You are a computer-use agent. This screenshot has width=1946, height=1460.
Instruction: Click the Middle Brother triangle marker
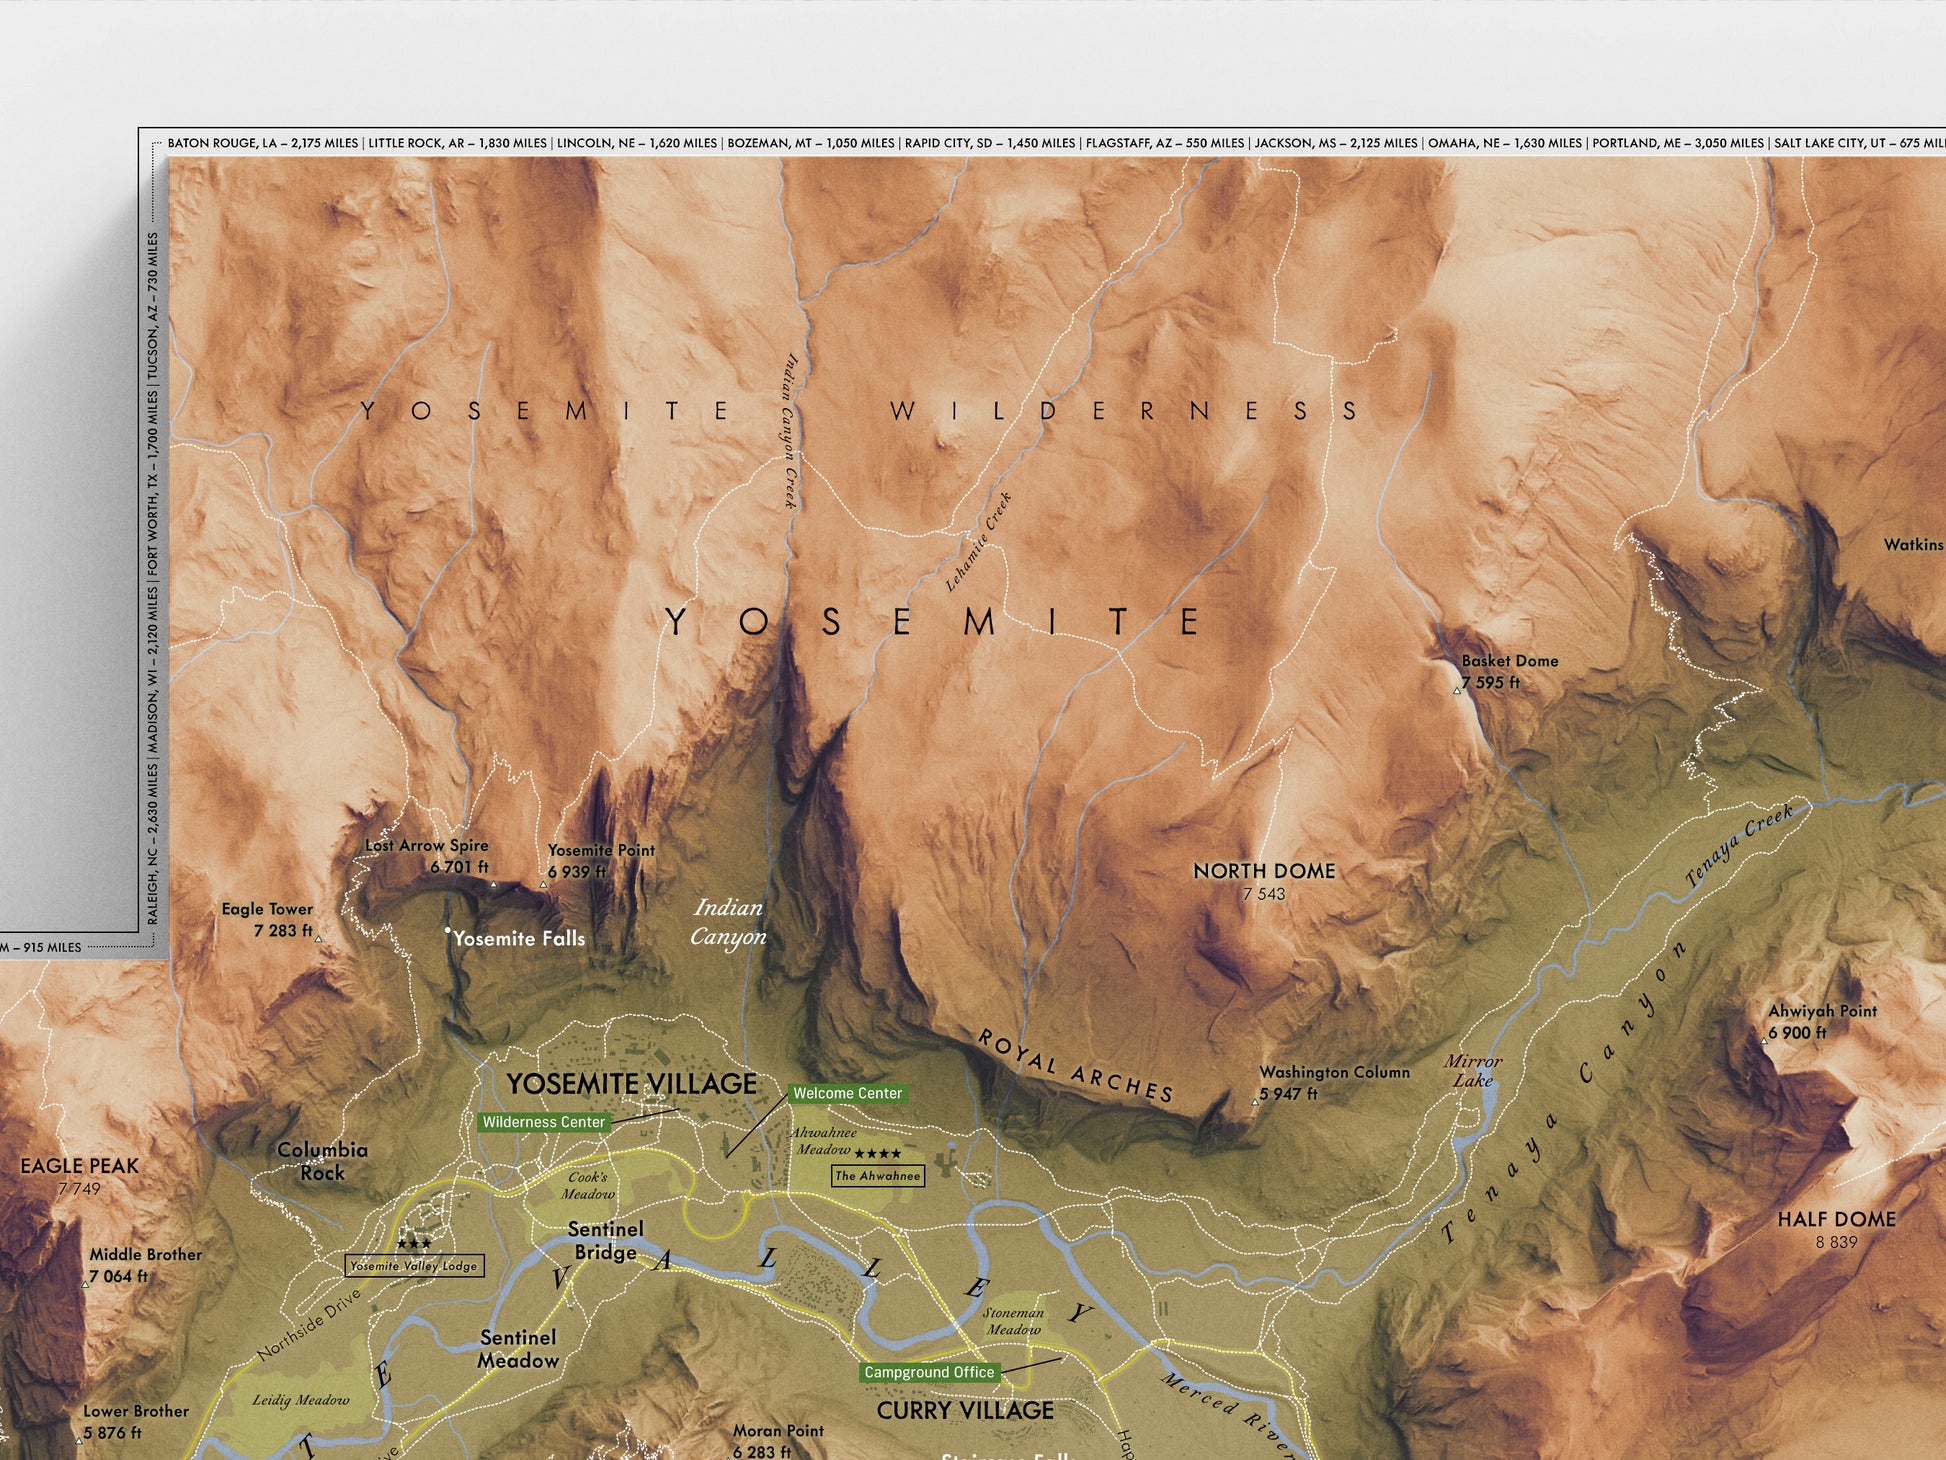coord(85,1283)
